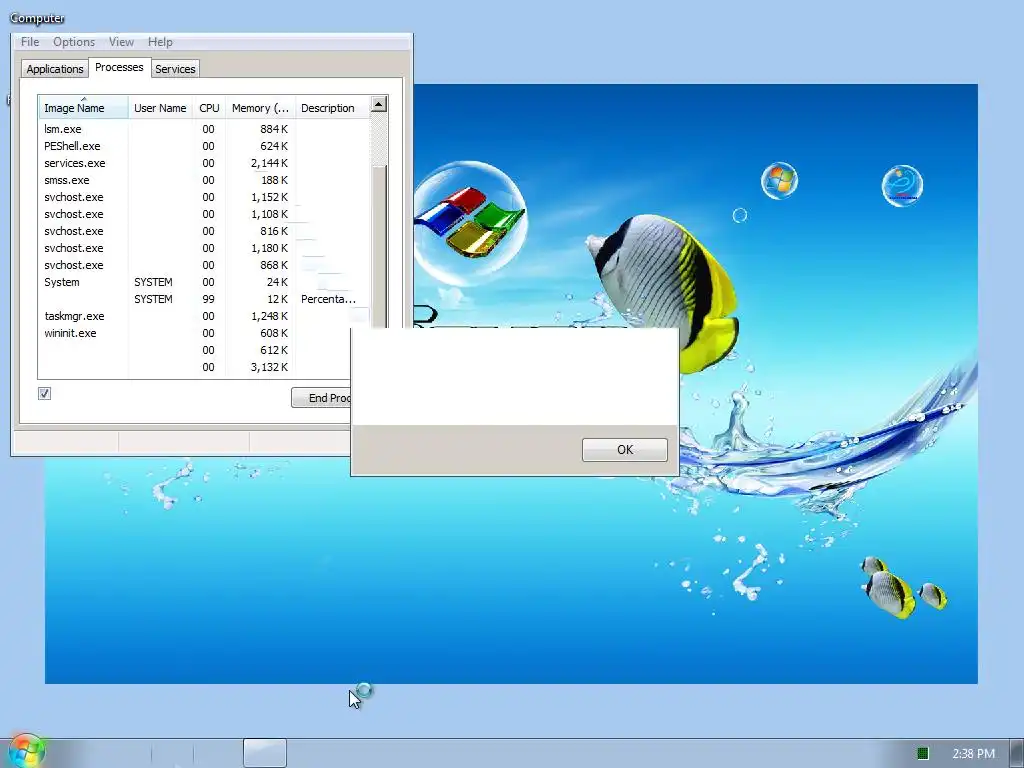Open the File menu in Task Manager
The image size is (1024, 768).
[30, 42]
